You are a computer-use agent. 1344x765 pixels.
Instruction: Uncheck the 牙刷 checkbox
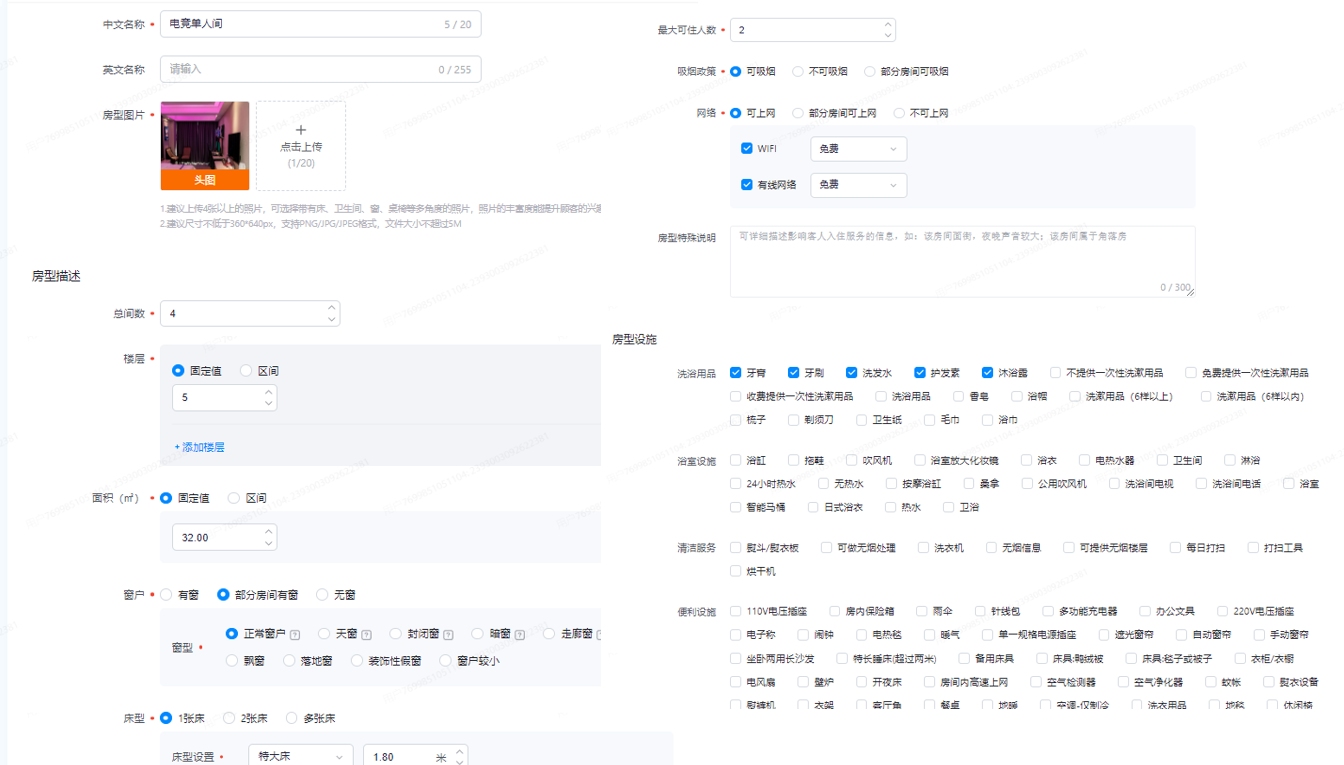pyautogui.click(x=794, y=373)
